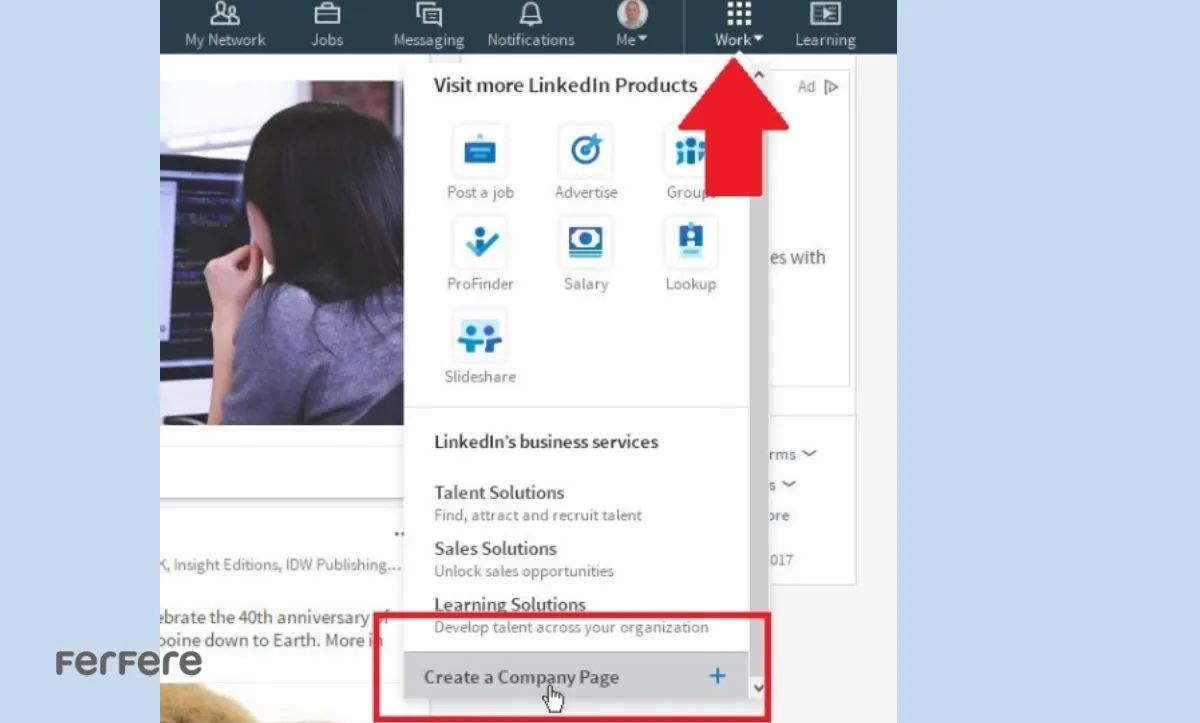The width and height of the screenshot is (1200, 723).
Task: Click the Work panel scrollbar up arrow
Action: tap(758, 74)
